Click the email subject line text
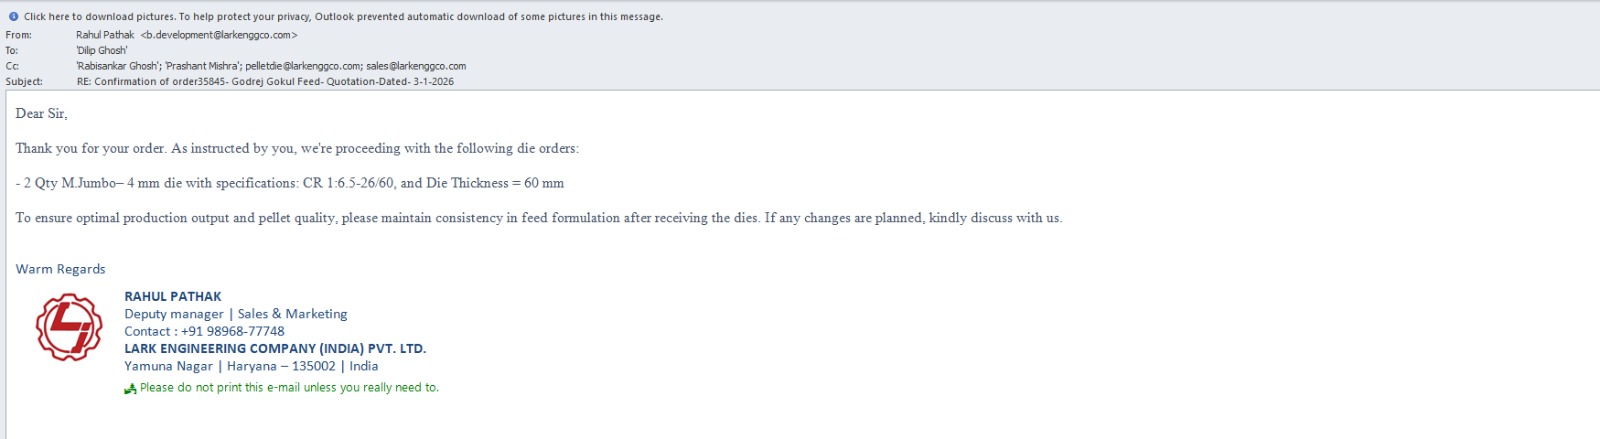The image size is (1600, 439). point(265,82)
